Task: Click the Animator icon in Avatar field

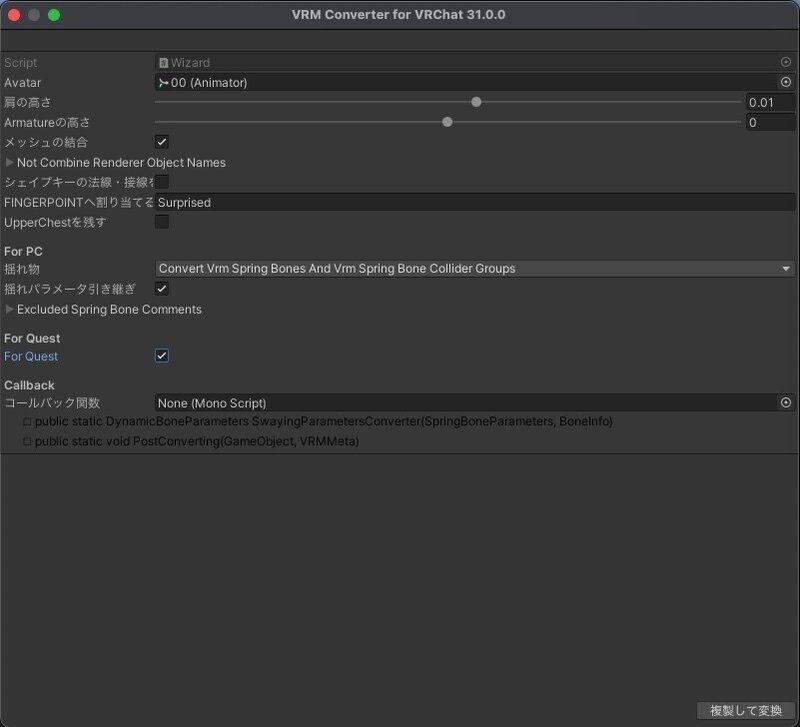Action: click(x=163, y=83)
